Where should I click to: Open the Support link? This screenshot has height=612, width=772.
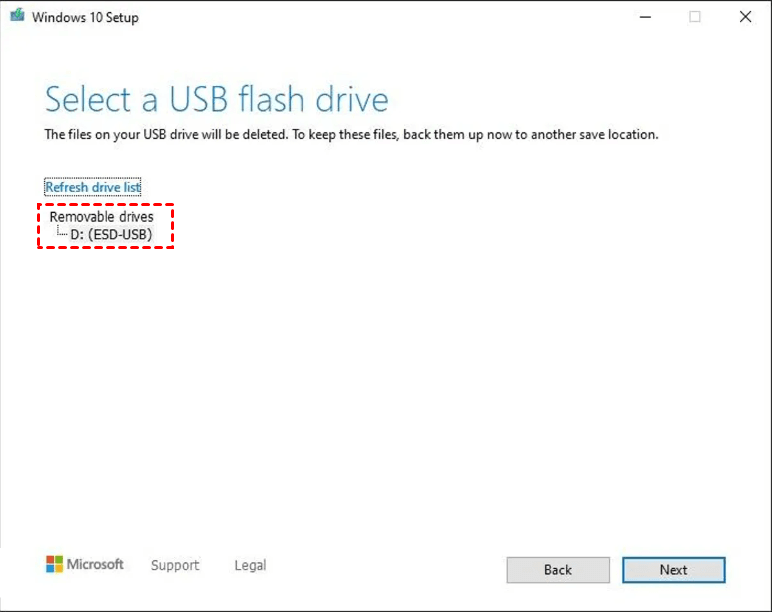point(175,565)
